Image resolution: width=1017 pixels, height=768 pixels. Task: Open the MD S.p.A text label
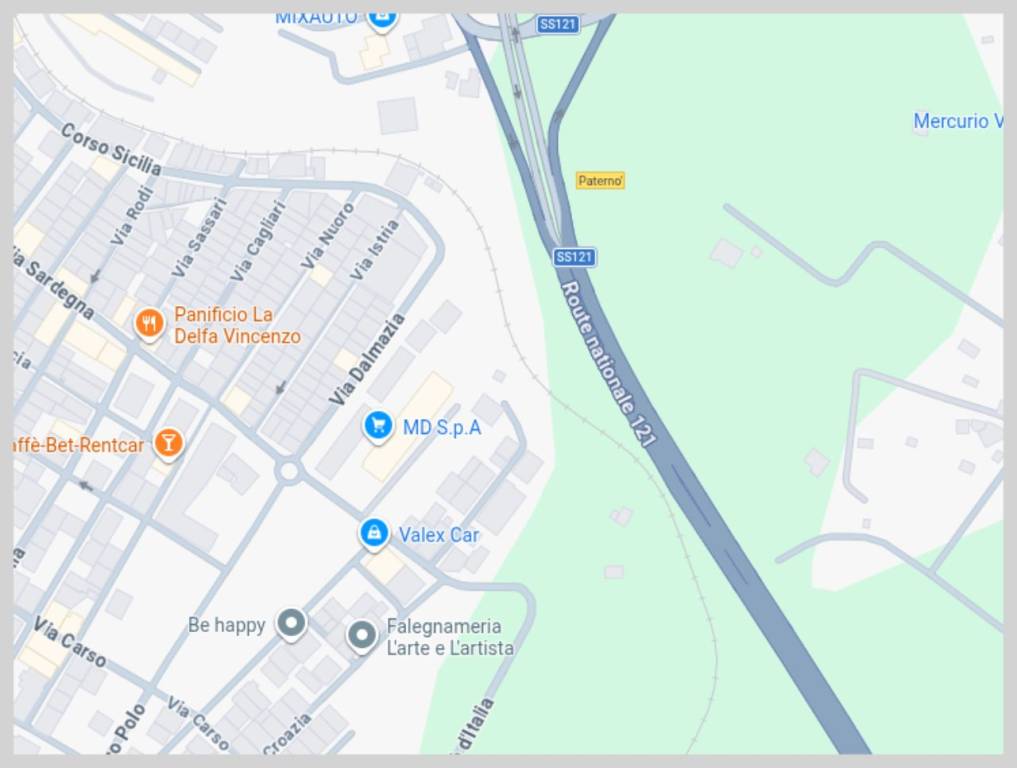(442, 427)
